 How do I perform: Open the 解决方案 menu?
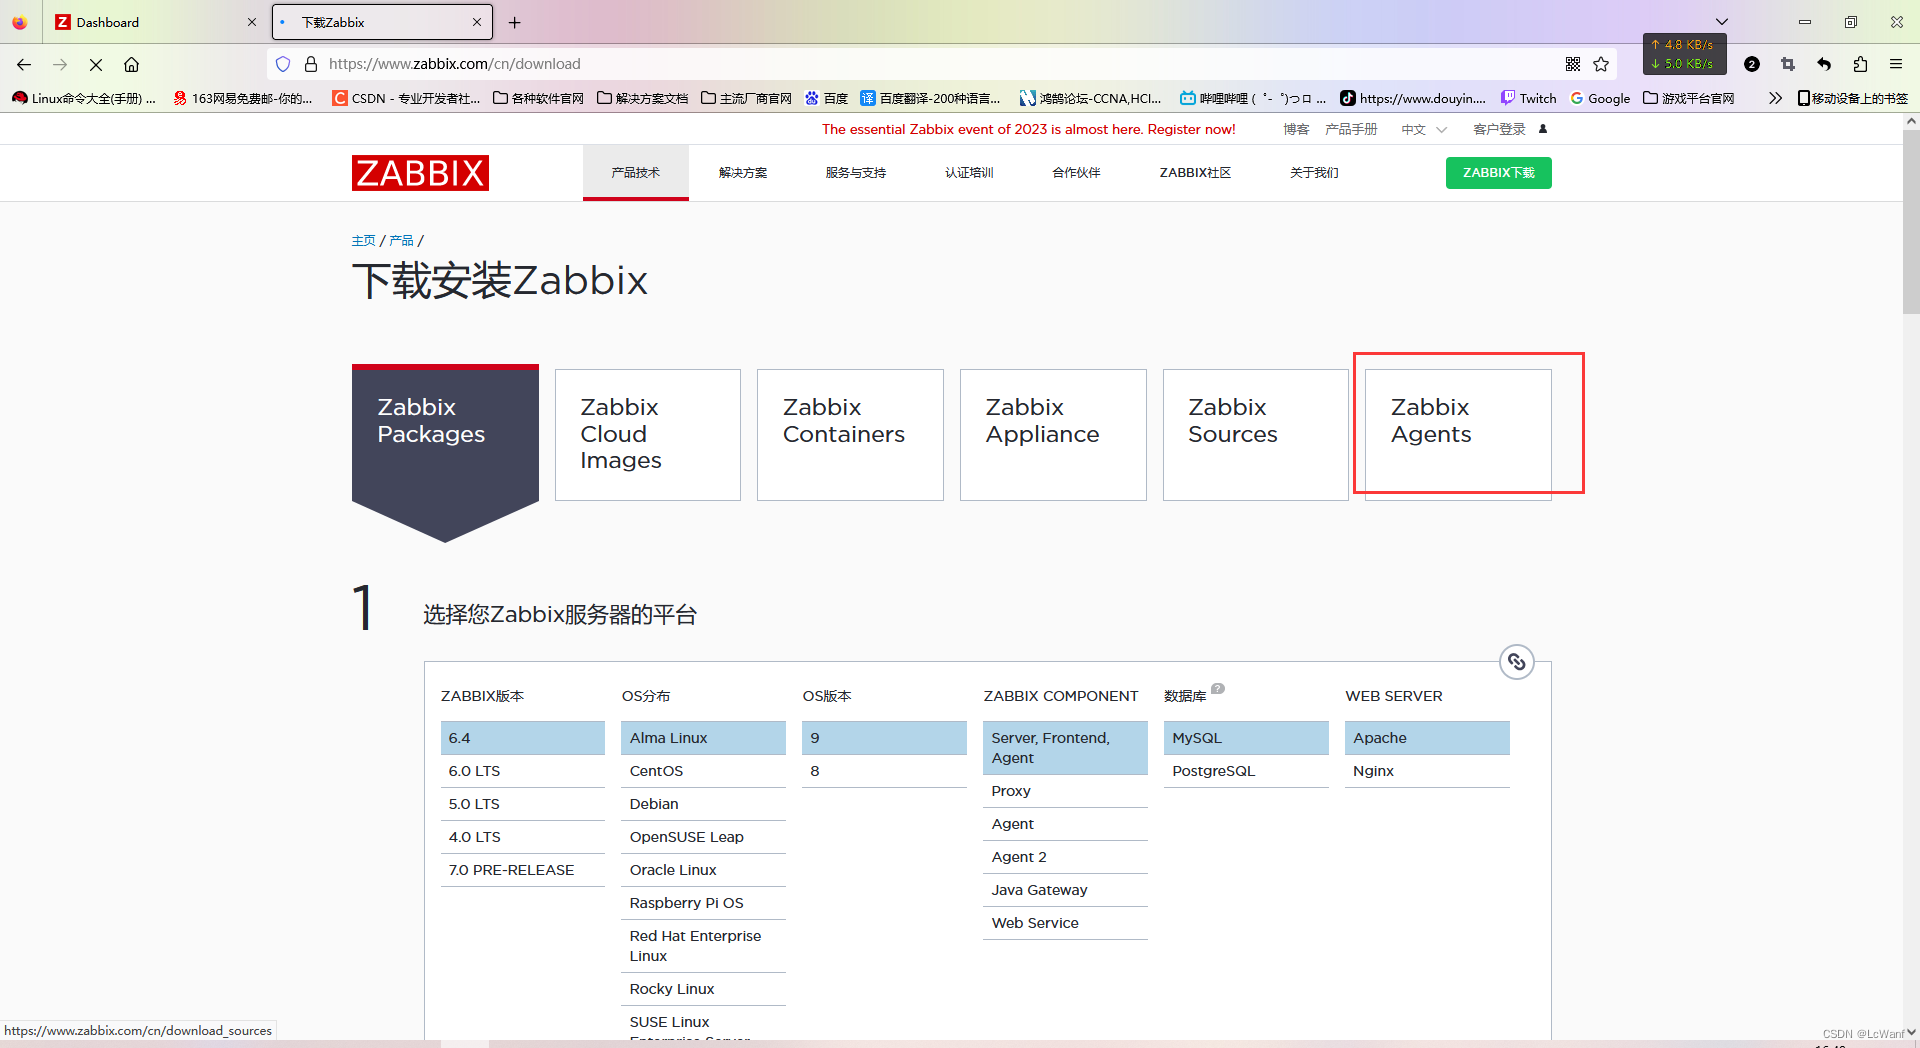(x=743, y=173)
